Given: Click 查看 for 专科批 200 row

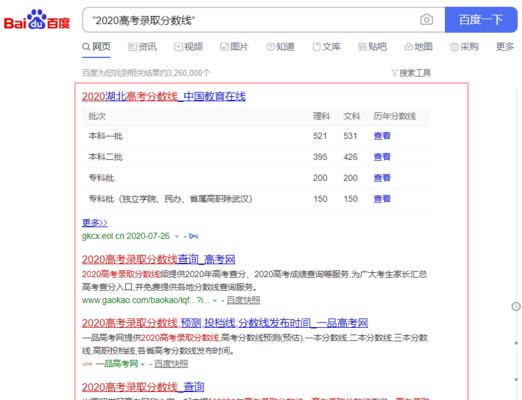Looking at the screenshot, I should point(382,178).
